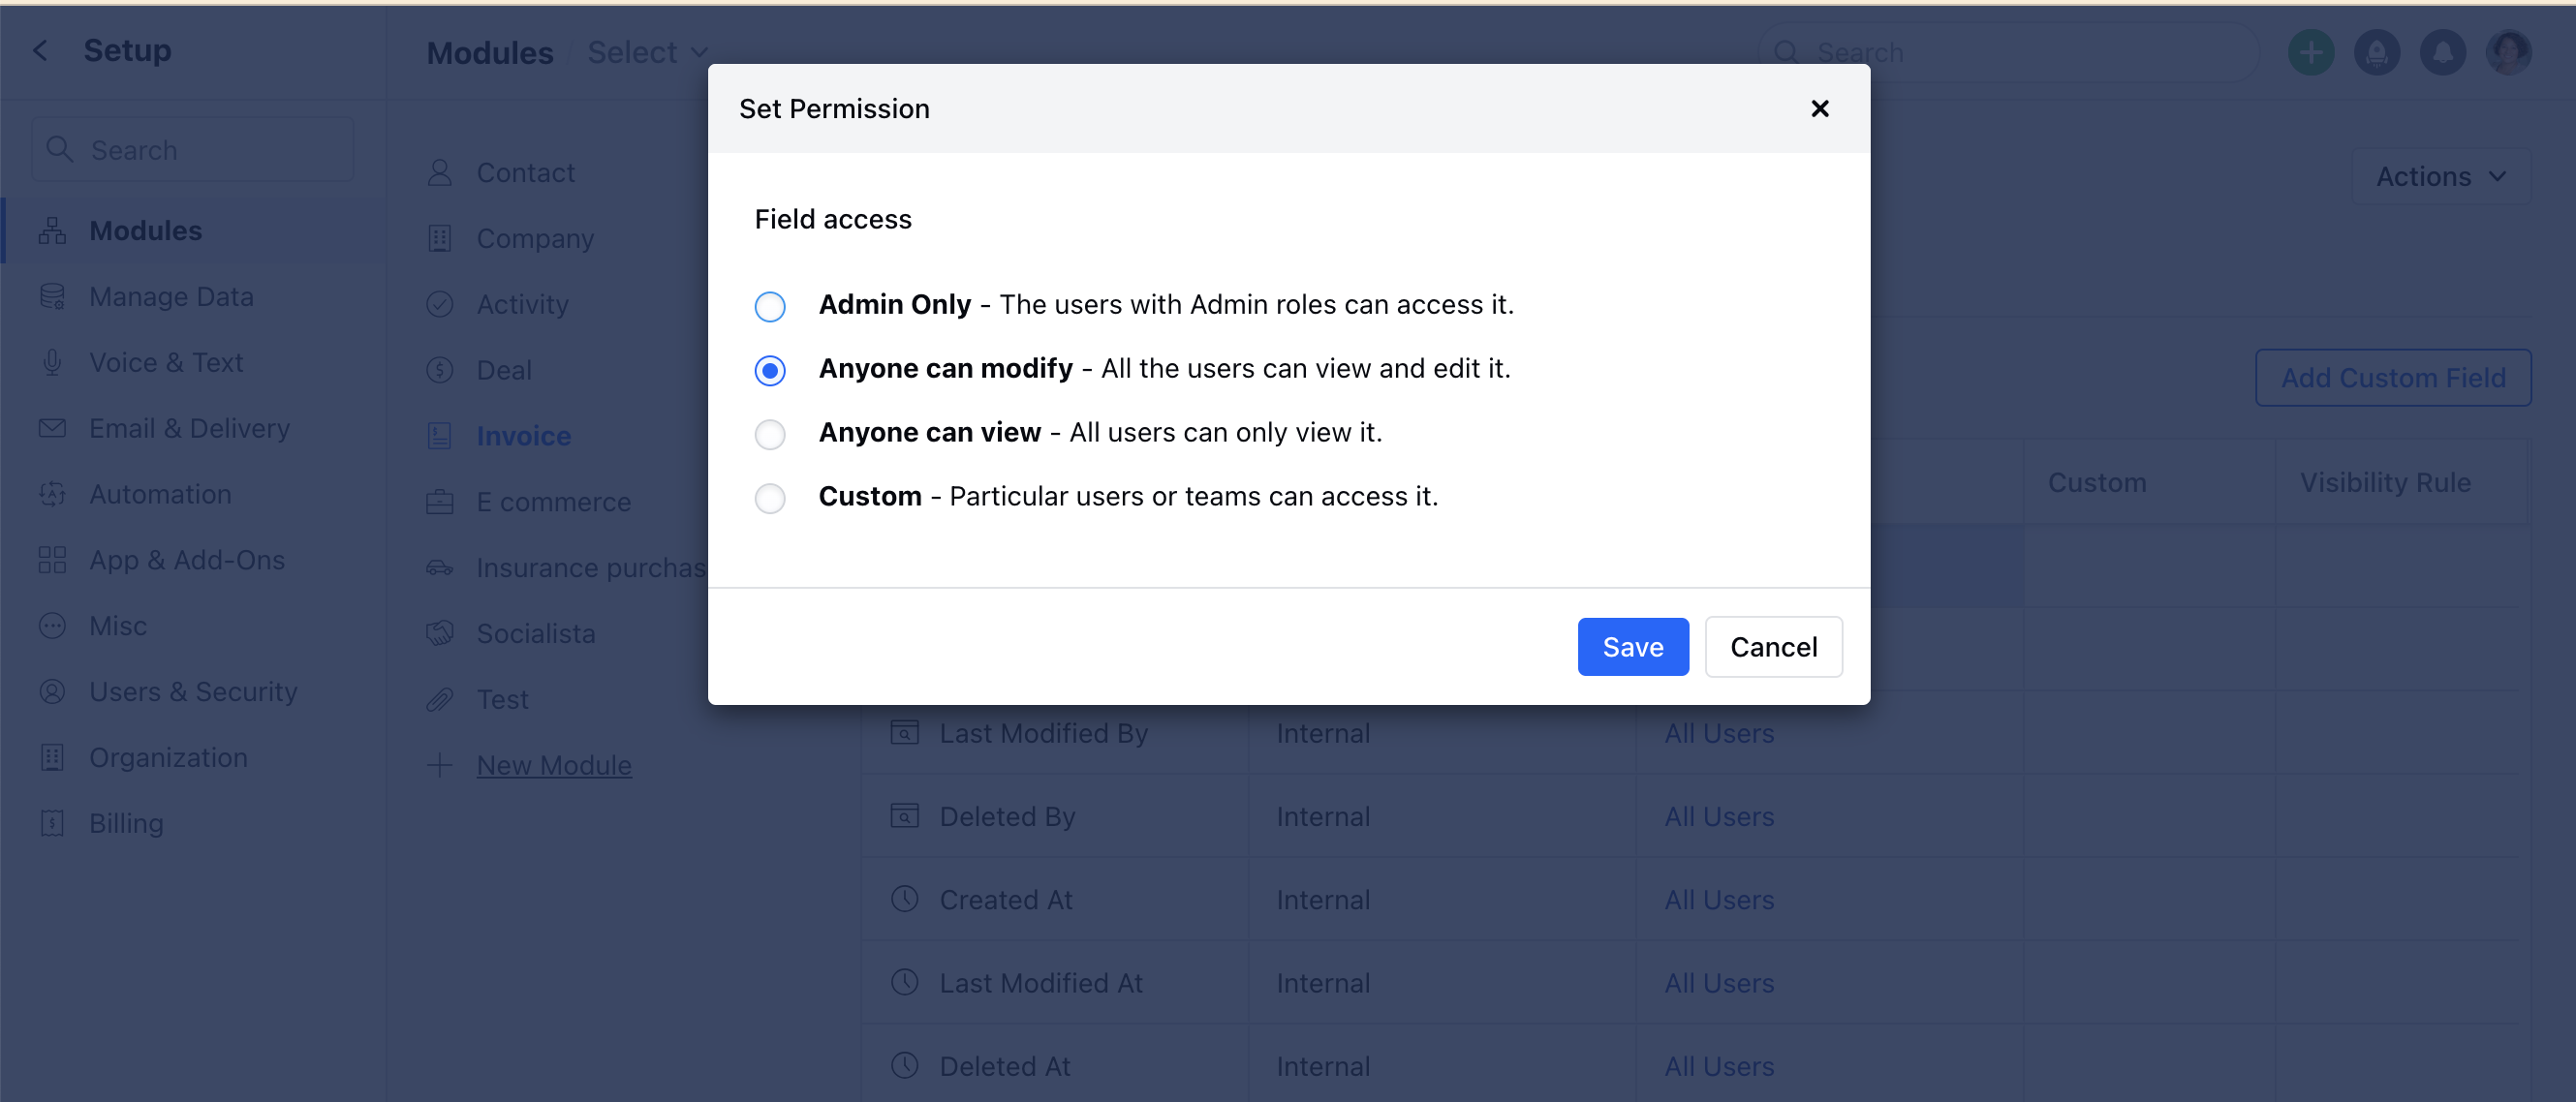Click inside the sidebar search field
Viewport: 2576px width, 1102px height.
pos(192,149)
